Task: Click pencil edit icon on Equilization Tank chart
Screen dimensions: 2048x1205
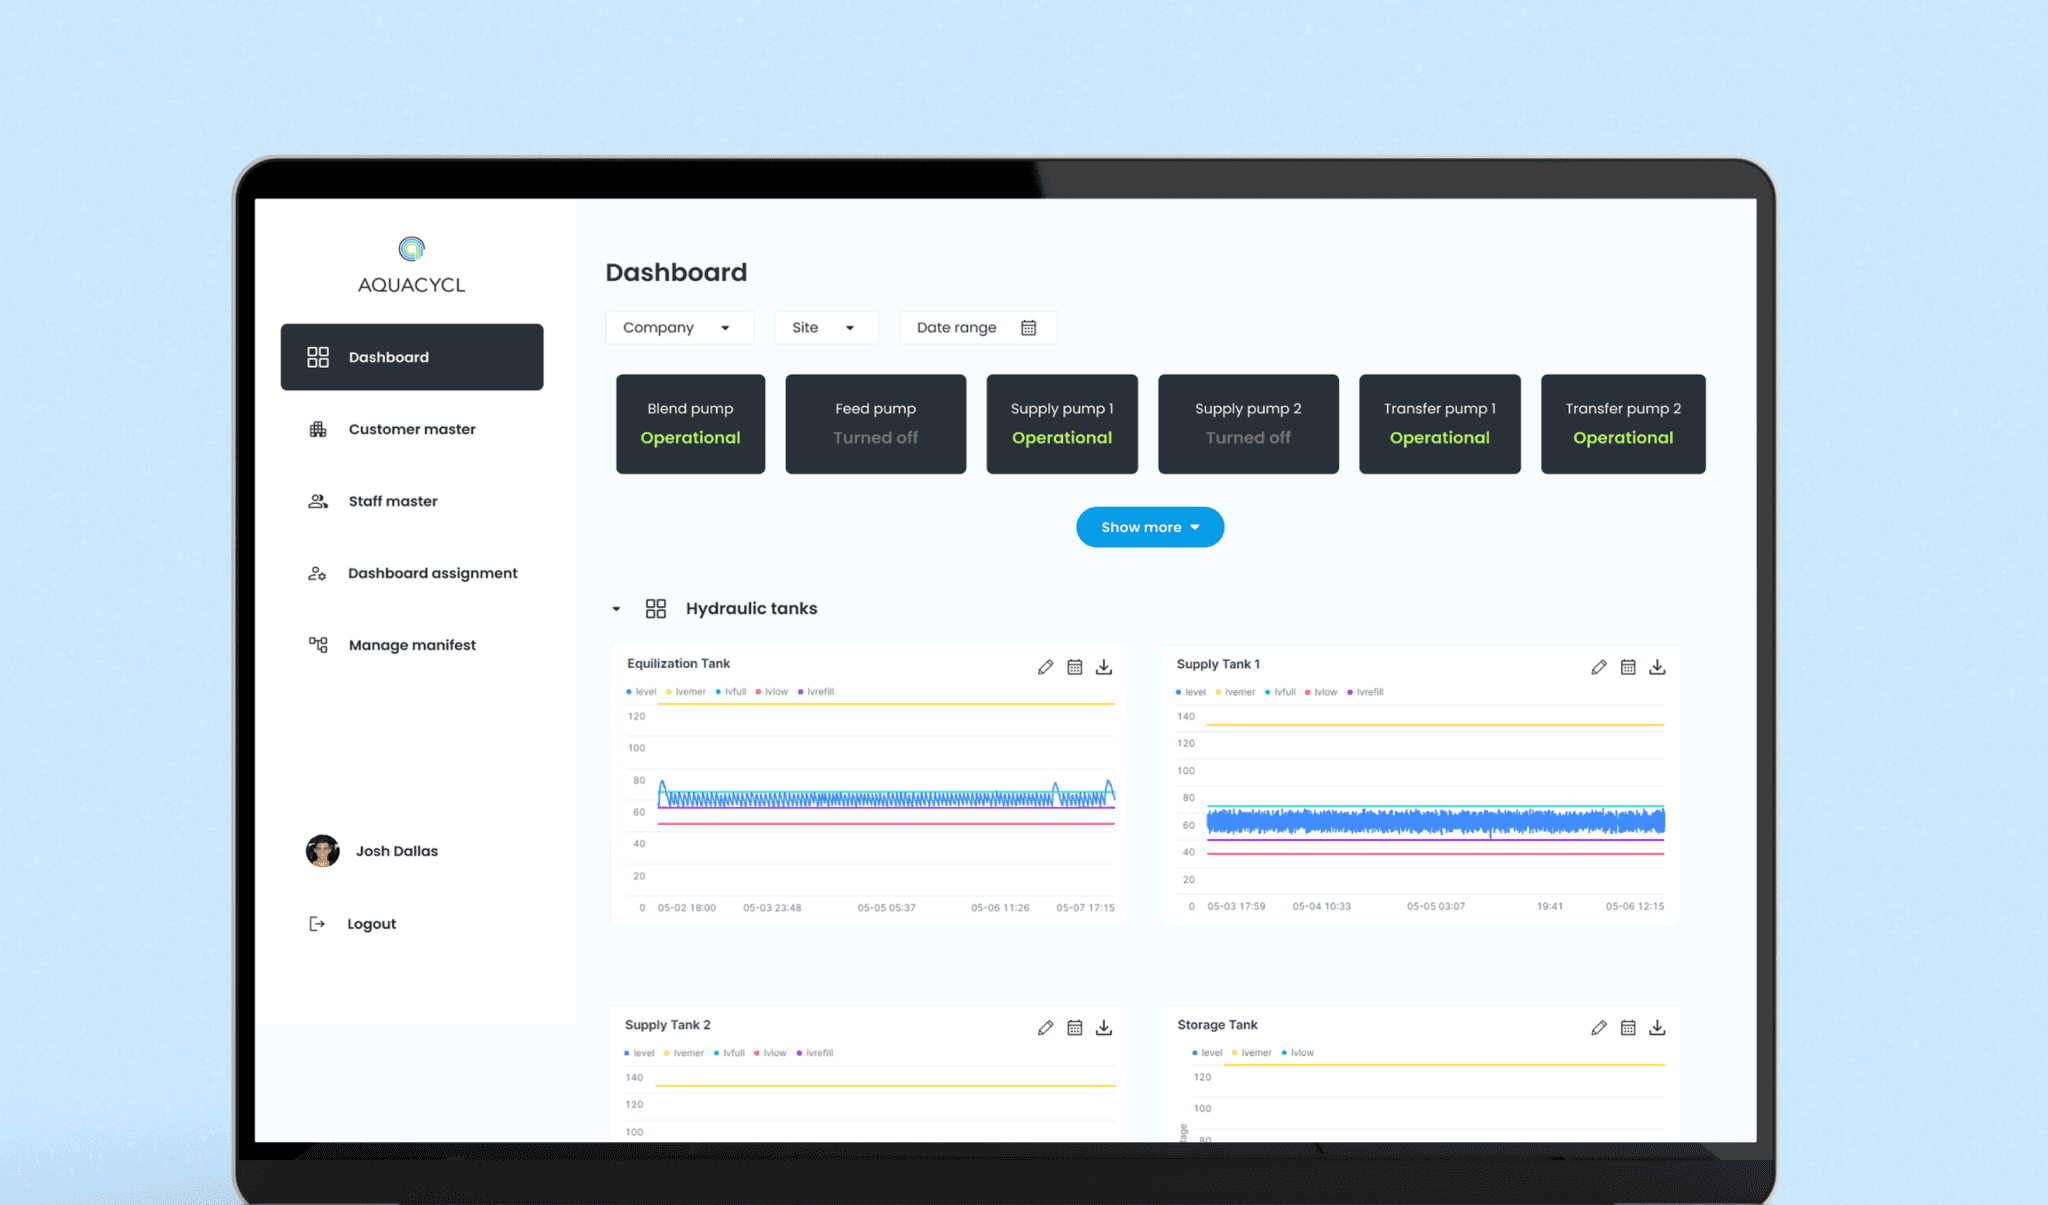Action: [1045, 667]
